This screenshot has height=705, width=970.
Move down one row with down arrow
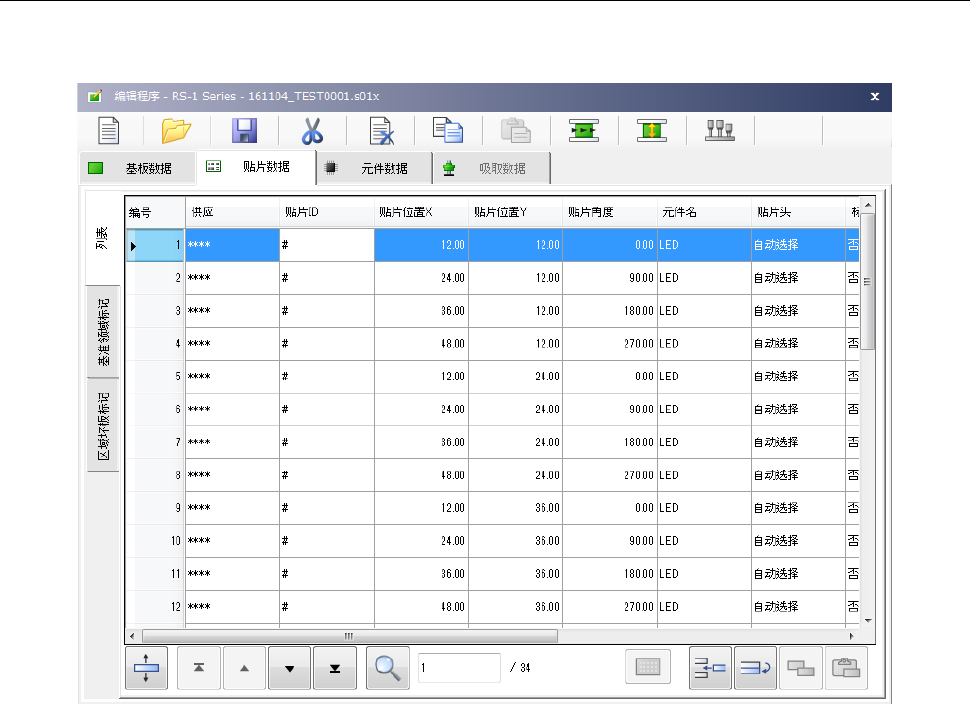coord(290,669)
